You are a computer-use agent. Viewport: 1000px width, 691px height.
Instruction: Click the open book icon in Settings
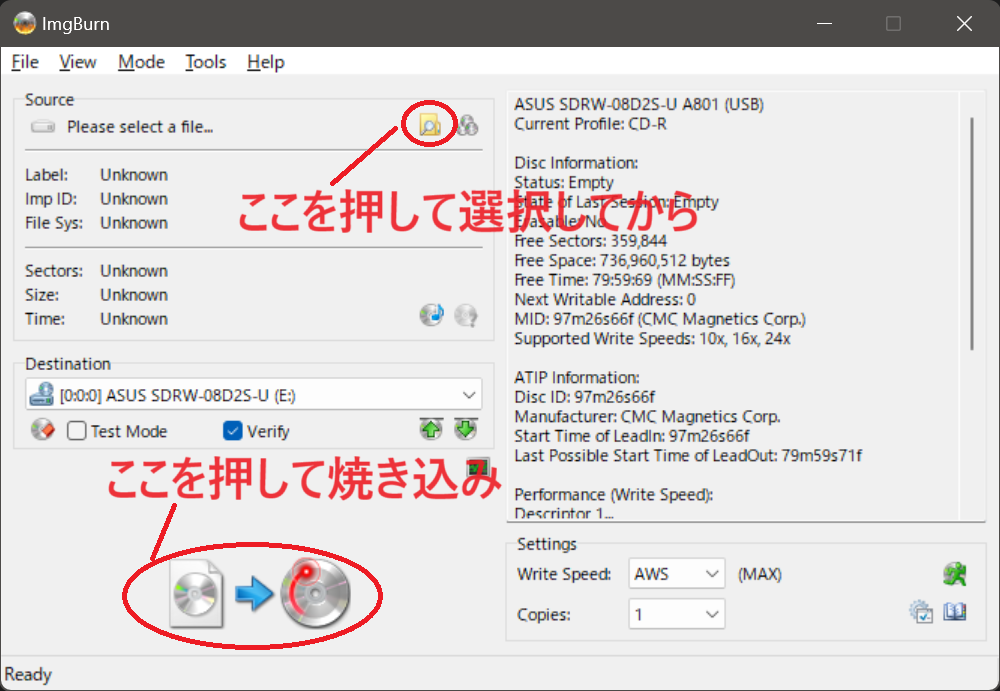[955, 612]
